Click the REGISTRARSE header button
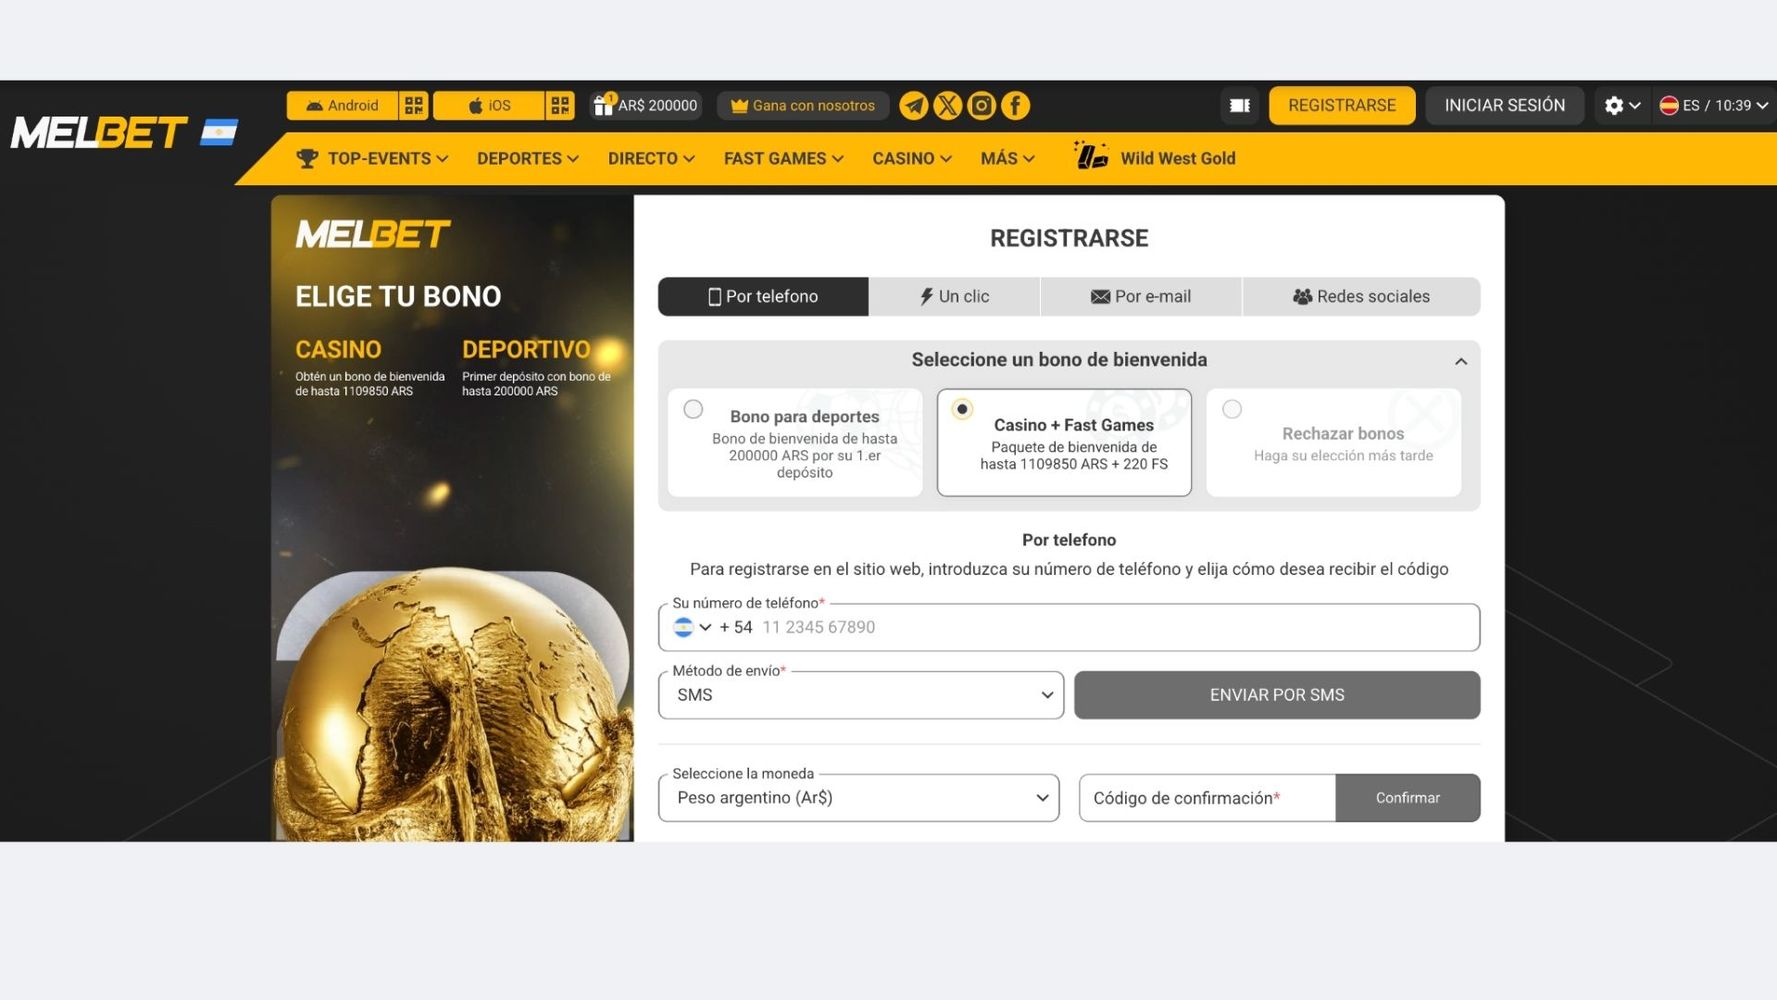Image resolution: width=1777 pixels, height=1000 pixels. click(x=1342, y=105)
